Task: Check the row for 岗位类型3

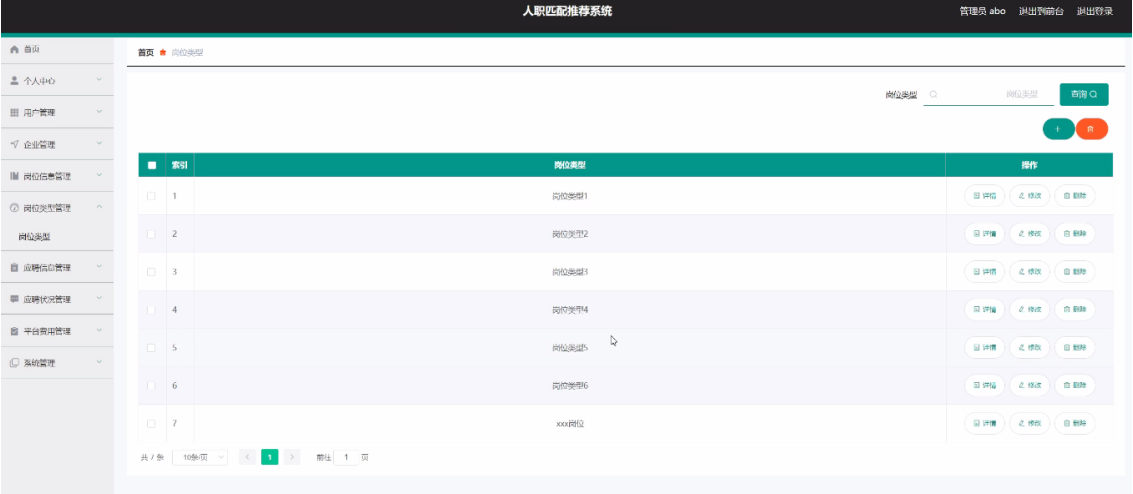Action: (x=151, y=272)
